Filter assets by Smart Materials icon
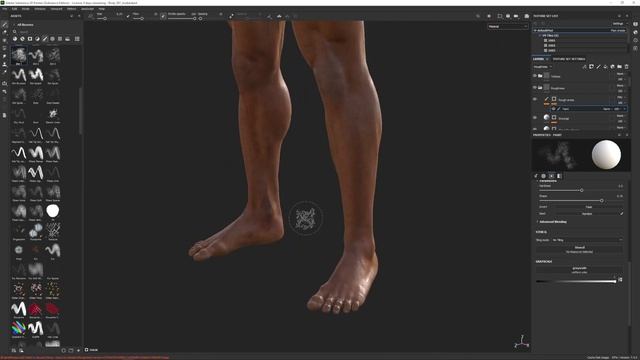Image resolution: width=640 pixels, height=360 pixels. click(x=22, y=39)
